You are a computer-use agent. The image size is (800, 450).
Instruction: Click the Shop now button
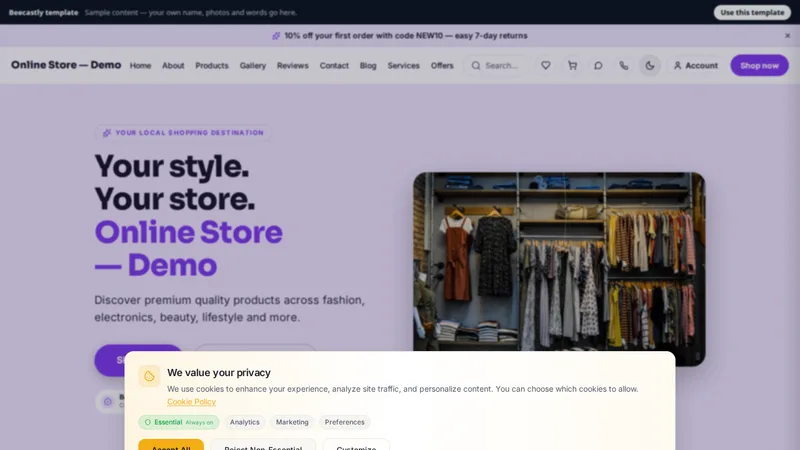759,65
